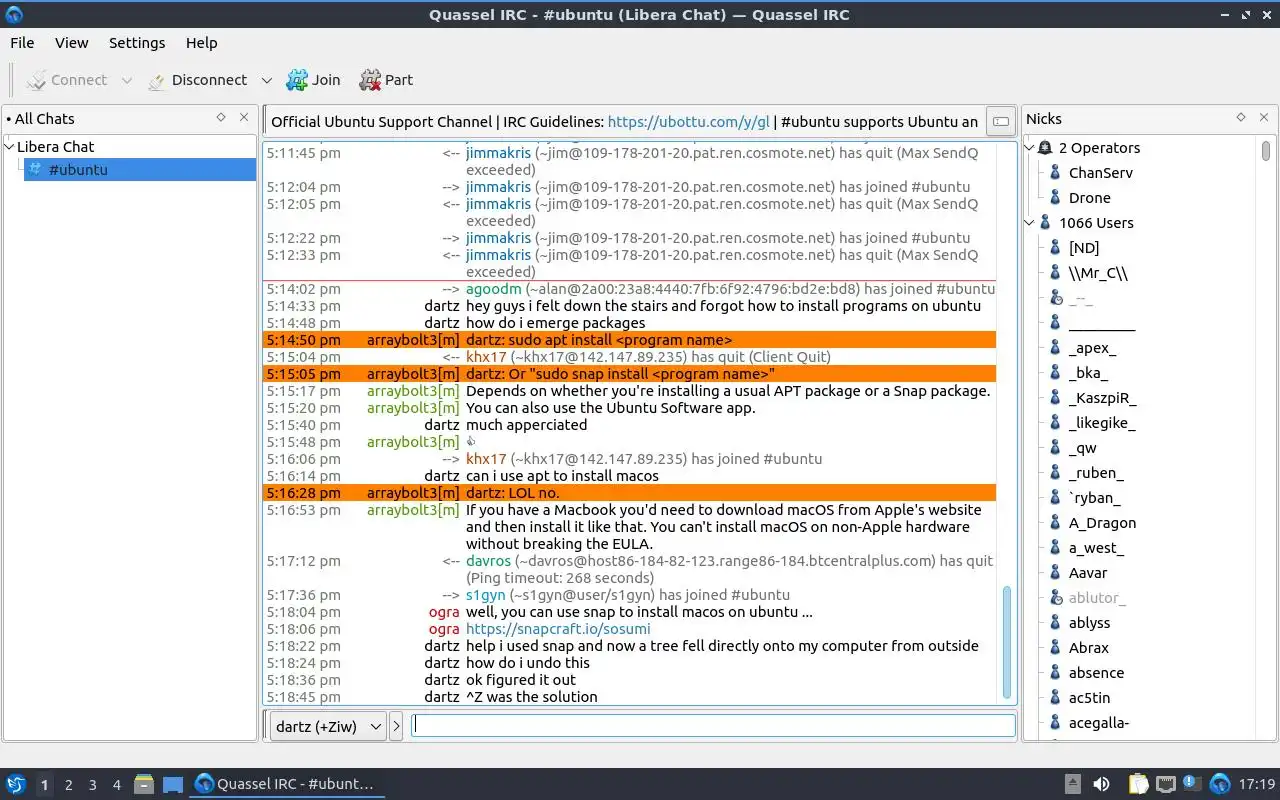The image size is (1280, 800).
Task: Collapse the 1066 Users group
Action: (1030, 223)
